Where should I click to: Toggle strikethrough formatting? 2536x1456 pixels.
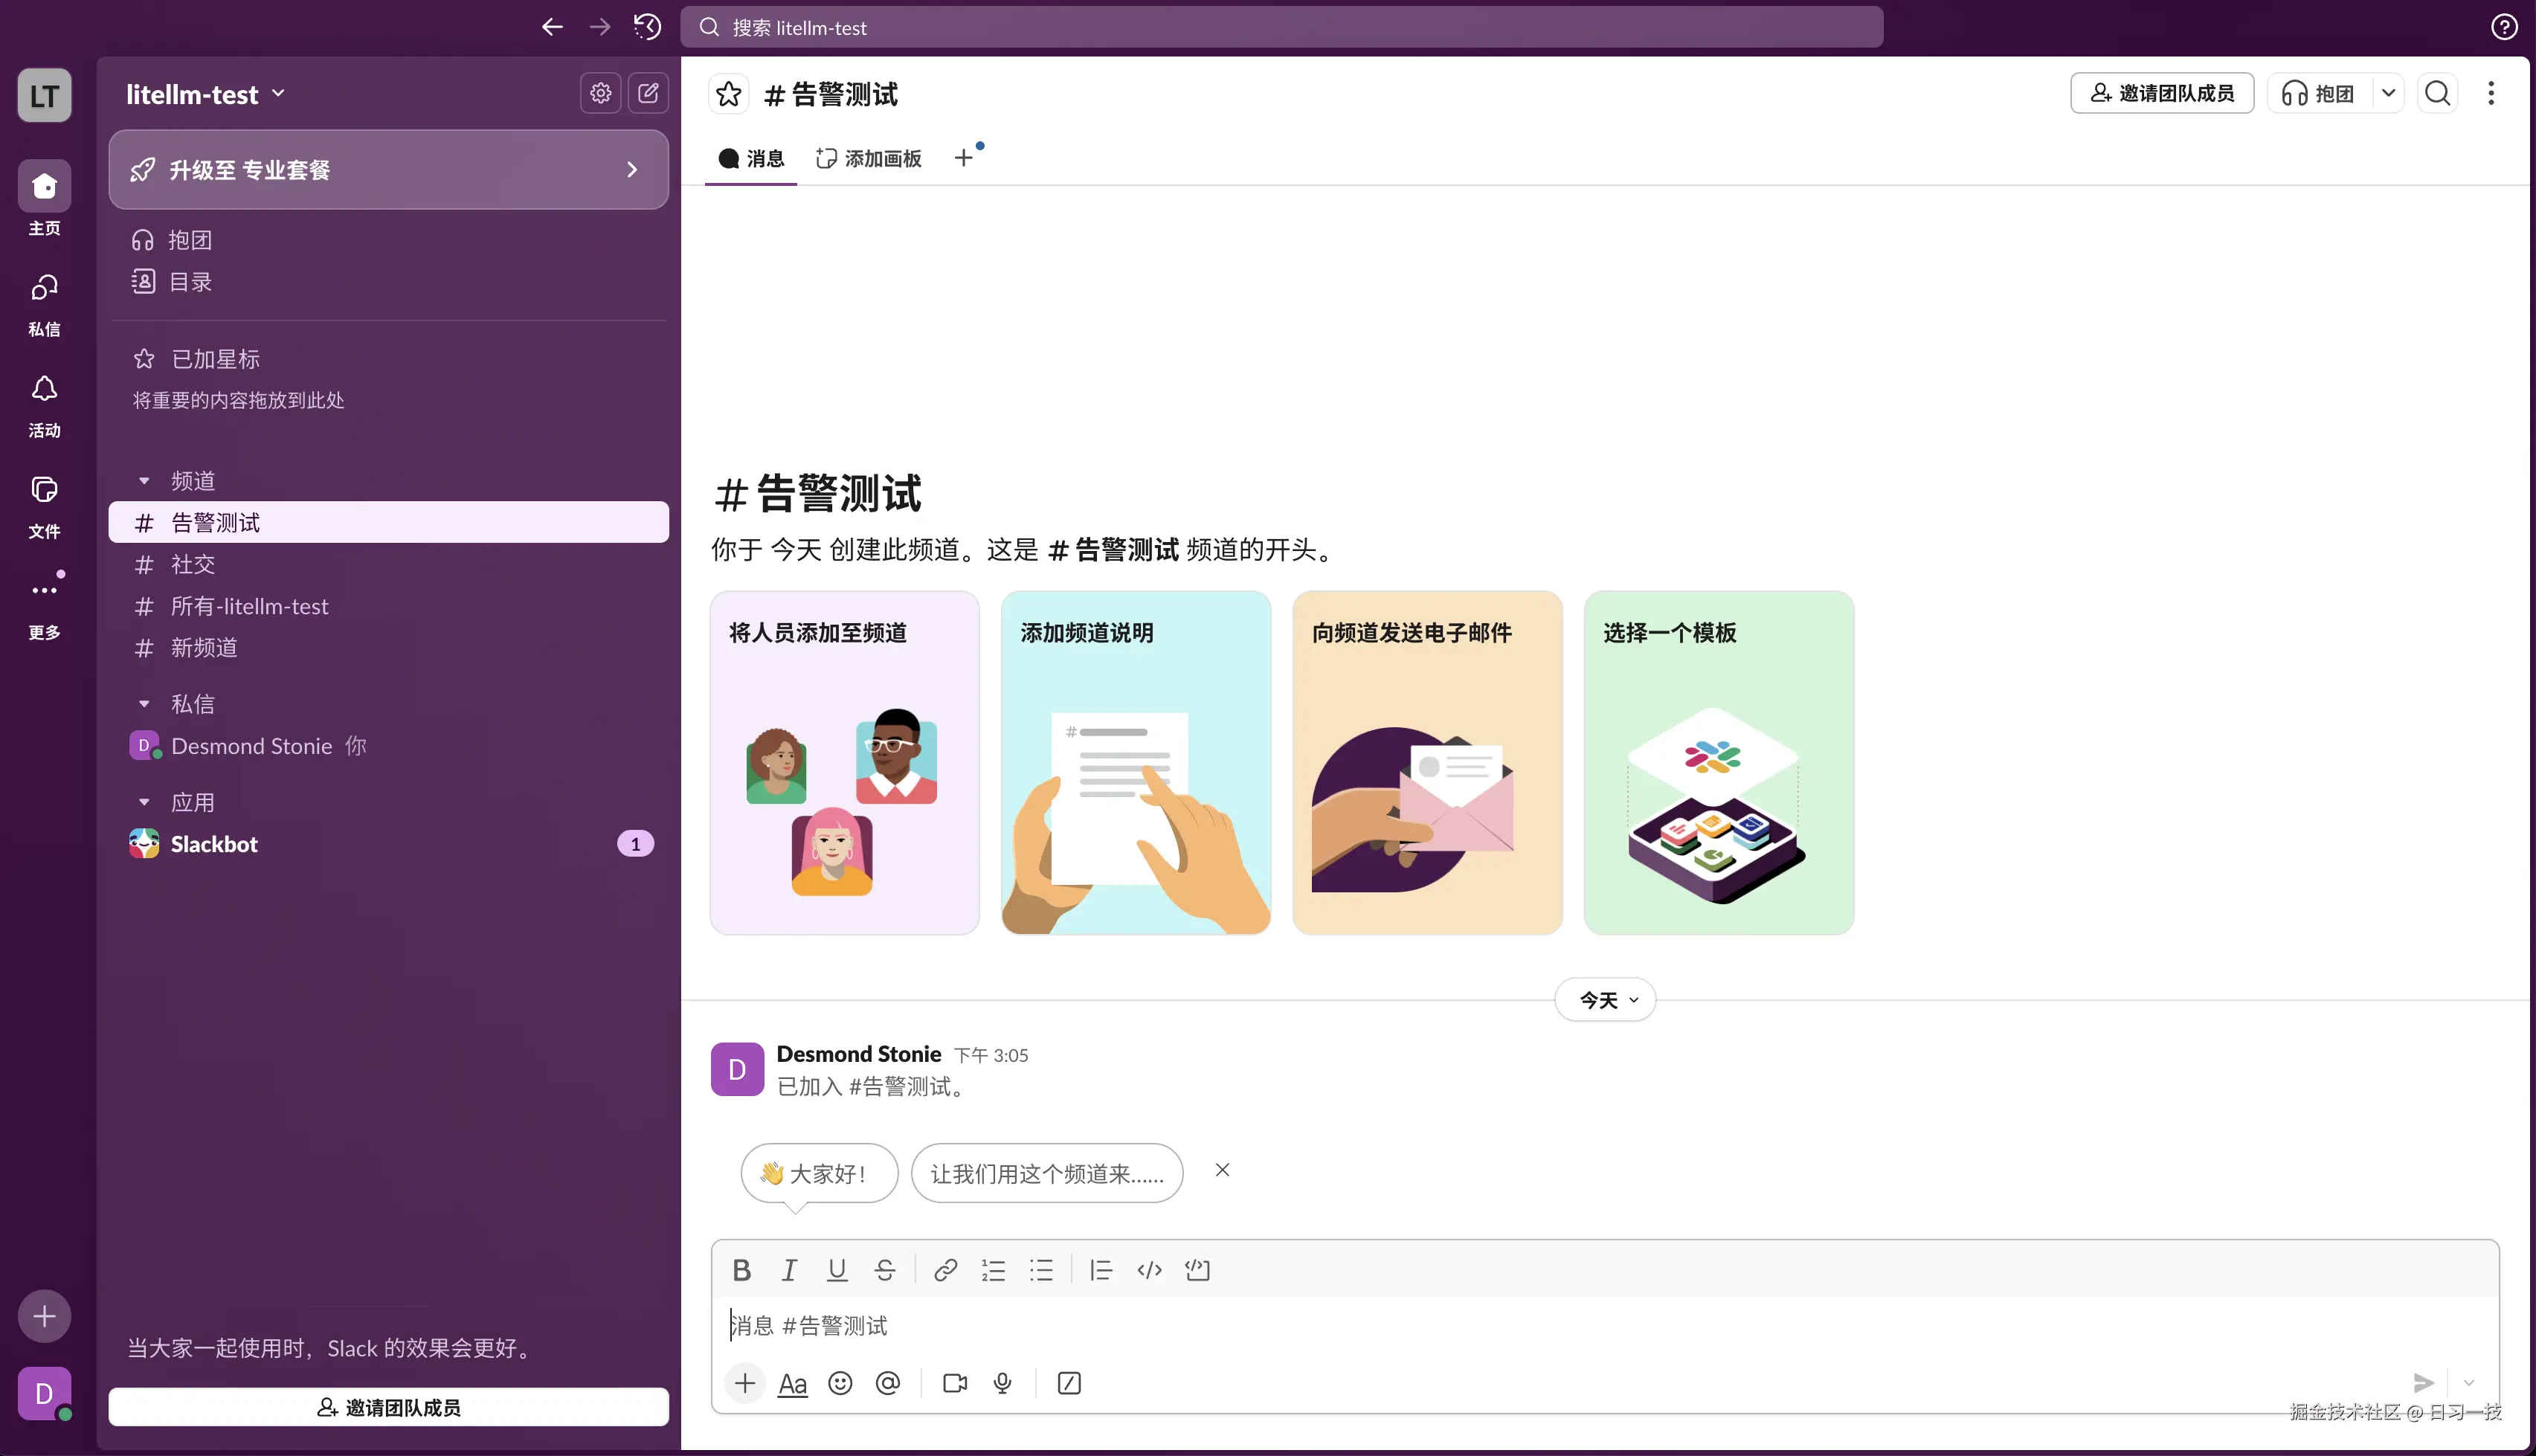[x=884, y=1269]
